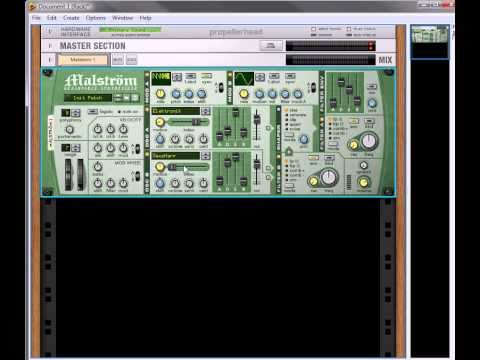This screenshot has width=480, height=360.
Task: Toggle the Mod A 1-shot button
Action: [190, 76]
